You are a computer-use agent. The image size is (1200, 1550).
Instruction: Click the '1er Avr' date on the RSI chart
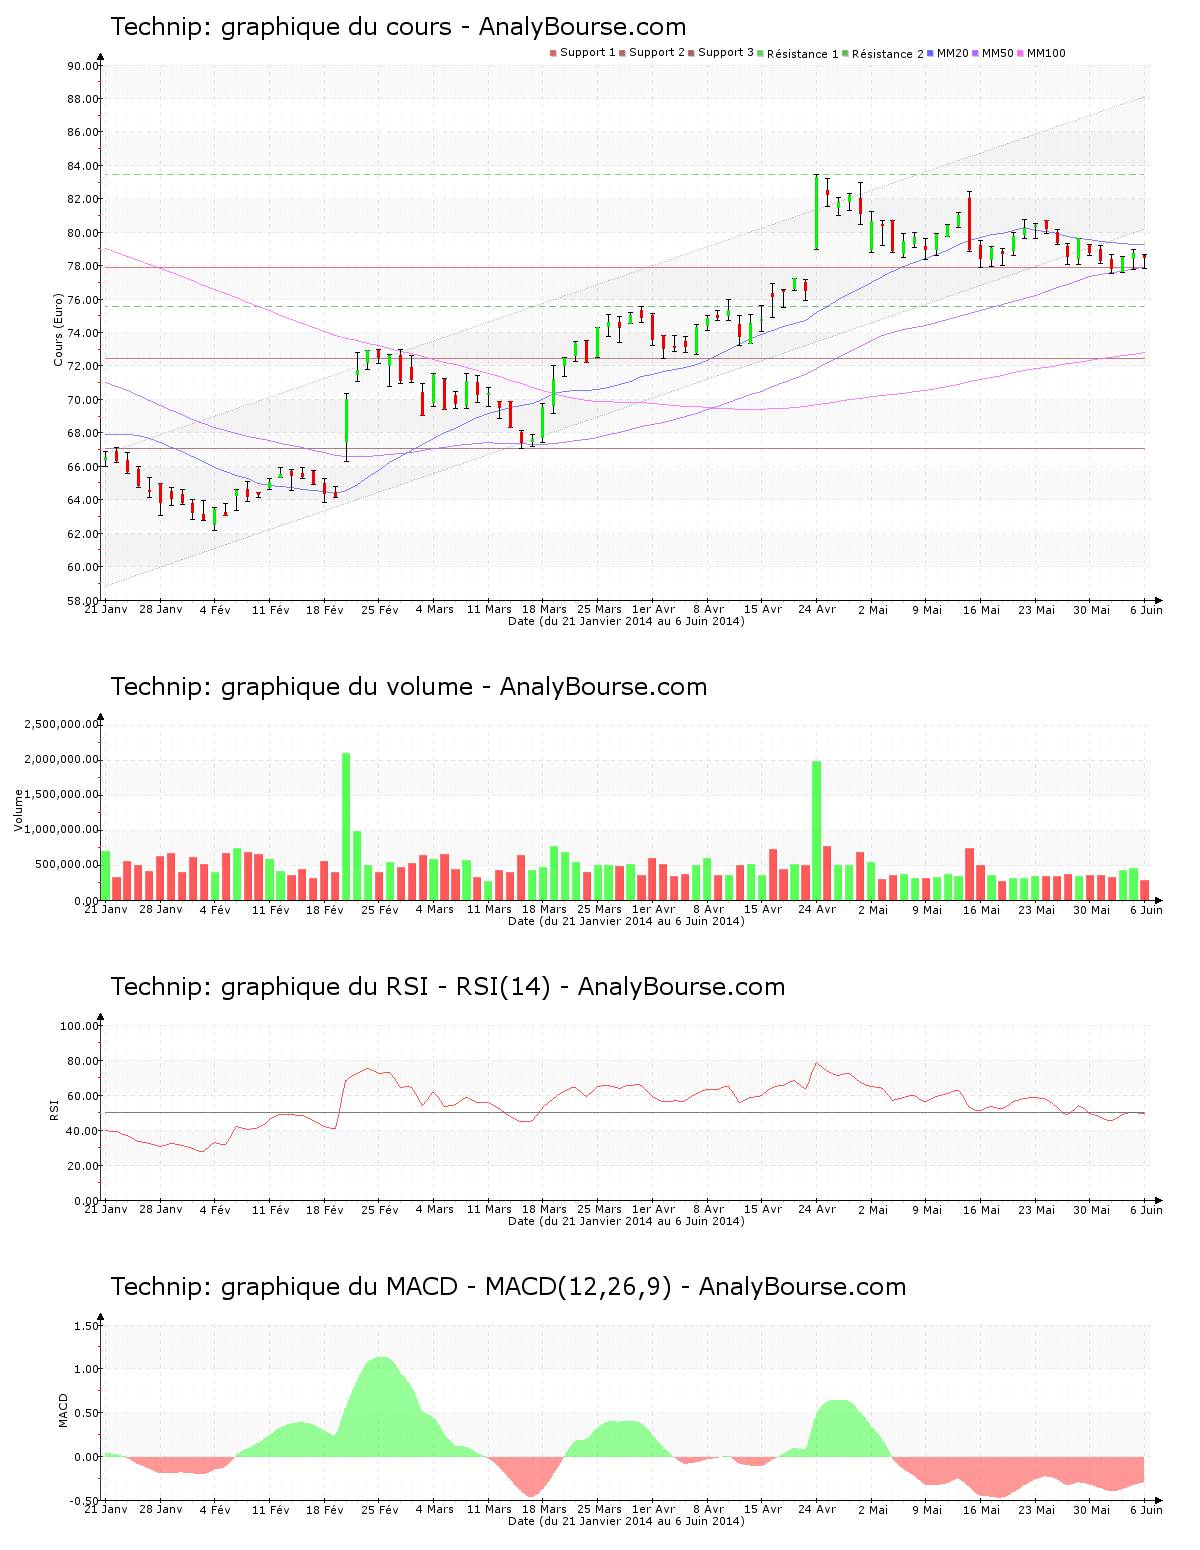(x=654, y=1209)
